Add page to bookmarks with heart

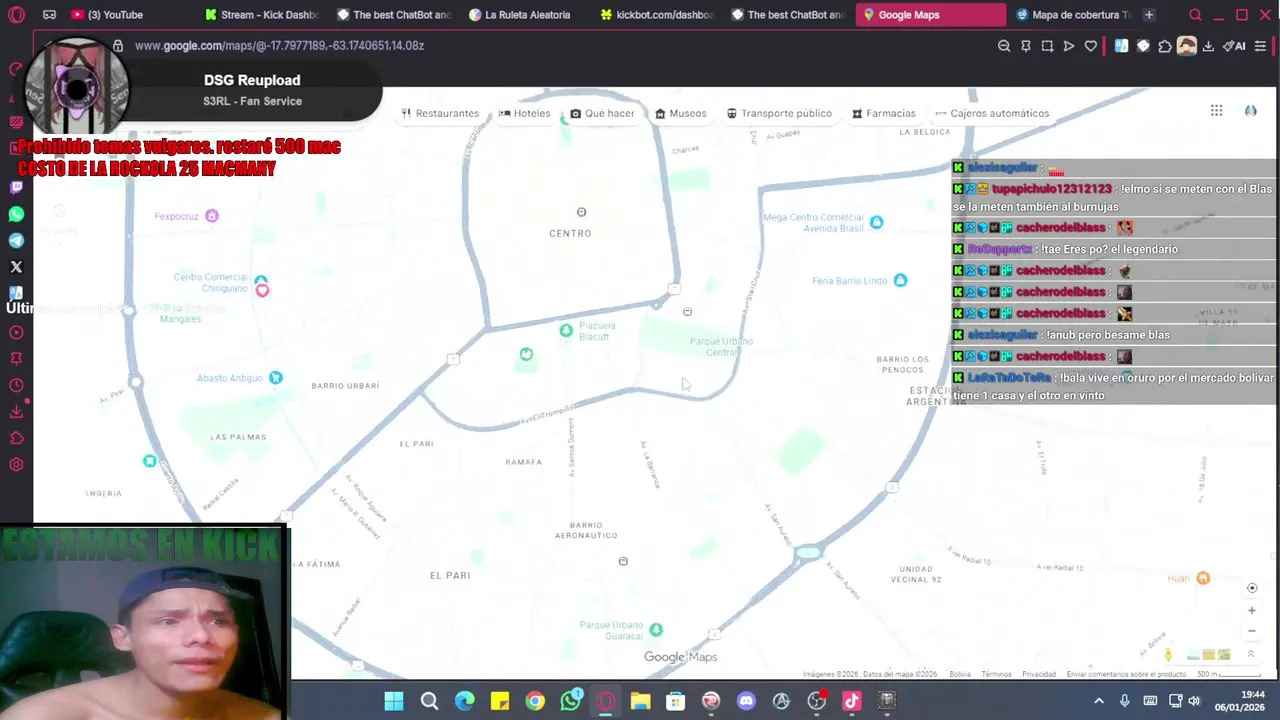coord(1090,46)
